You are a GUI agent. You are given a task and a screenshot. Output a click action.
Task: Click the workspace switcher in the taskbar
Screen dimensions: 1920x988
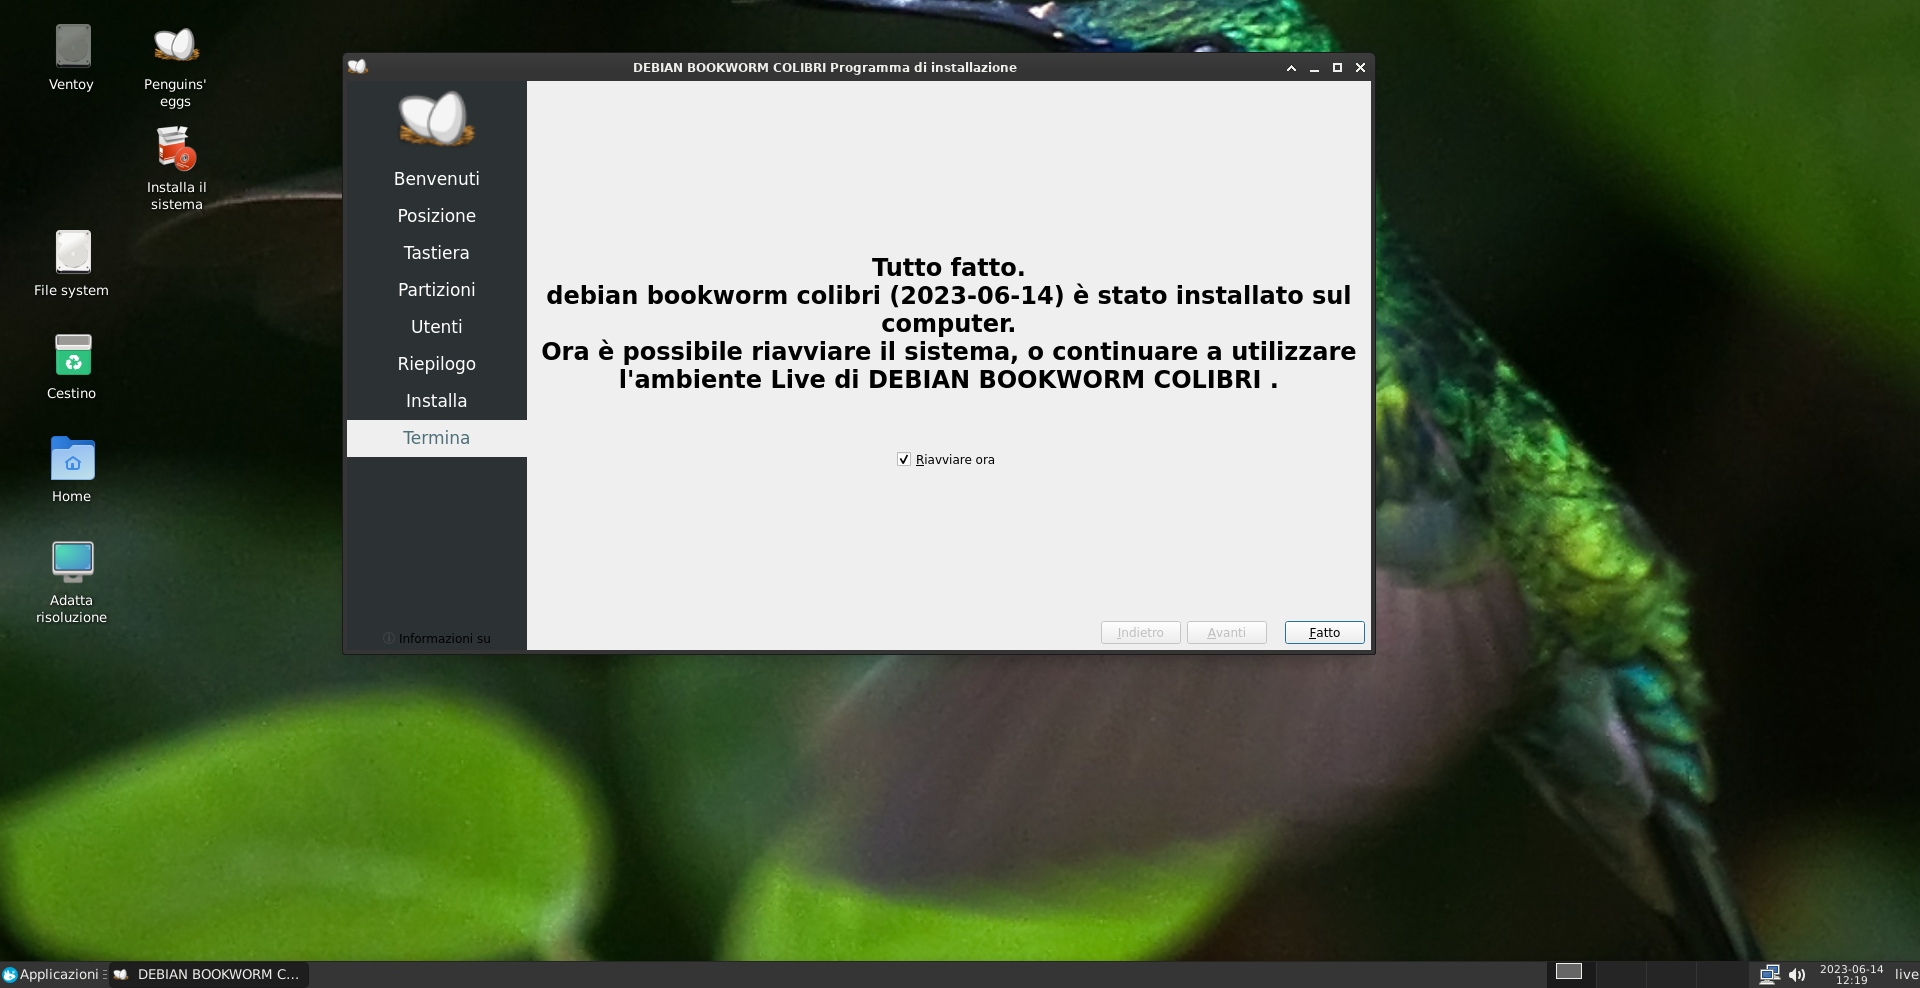coord(1570,971)
